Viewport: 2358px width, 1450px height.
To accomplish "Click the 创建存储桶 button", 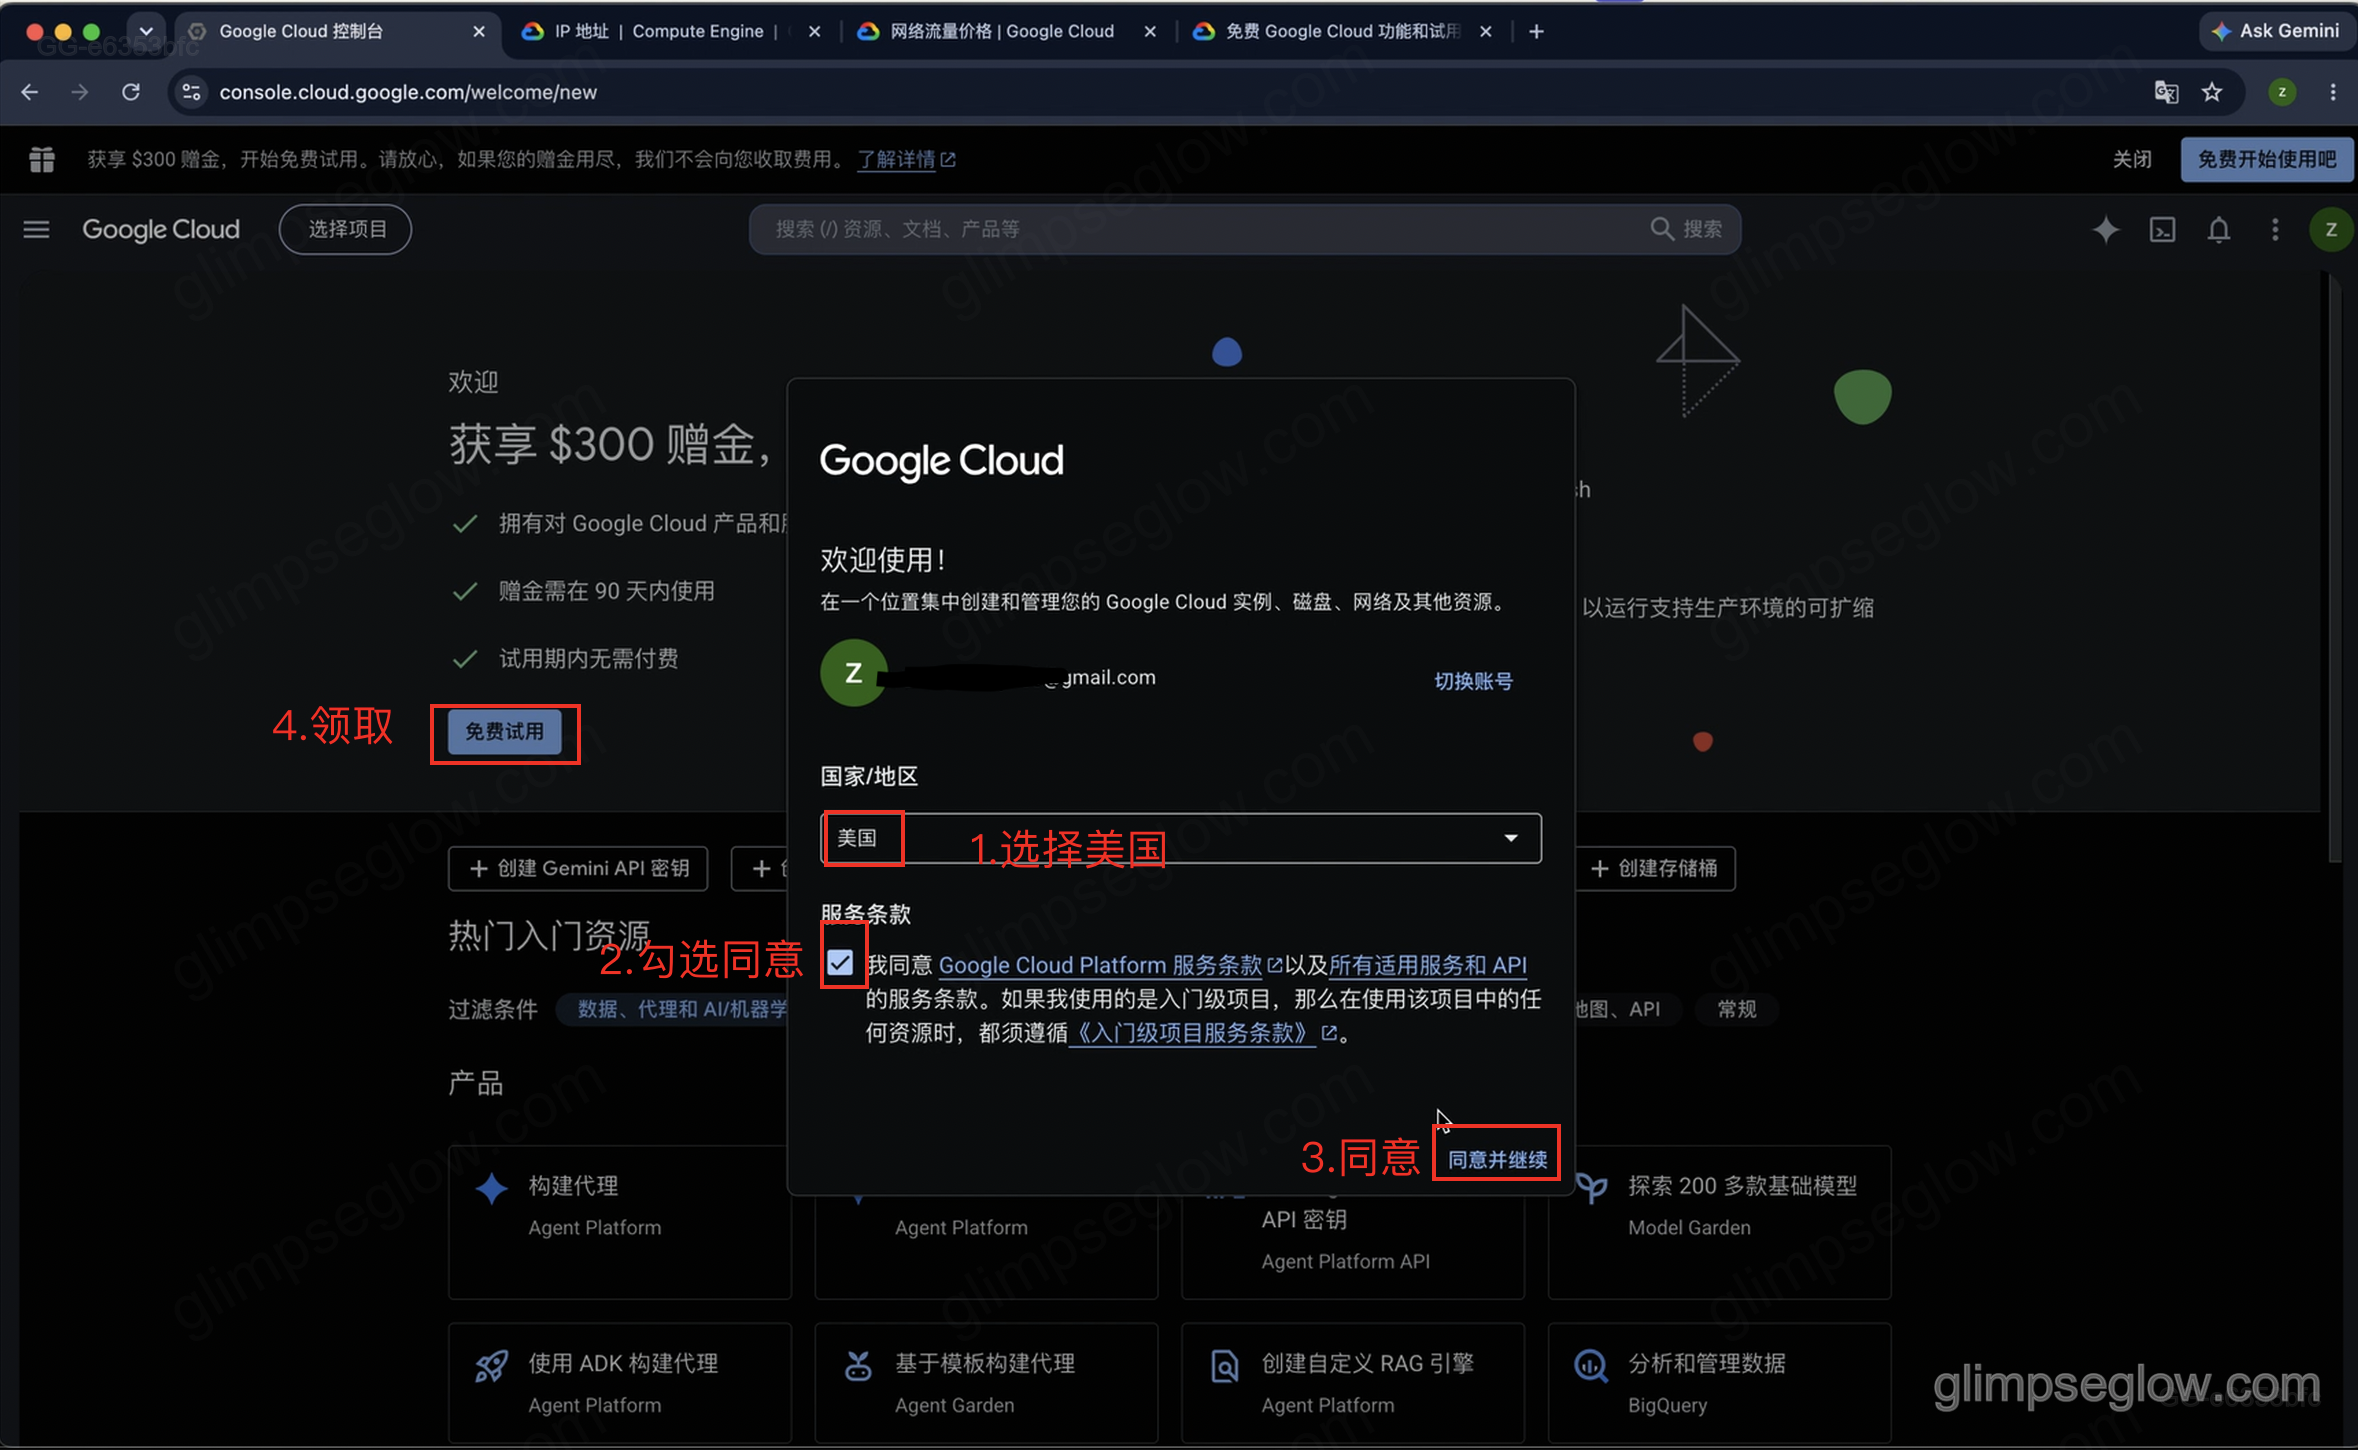I will (x=1654, y=868).
